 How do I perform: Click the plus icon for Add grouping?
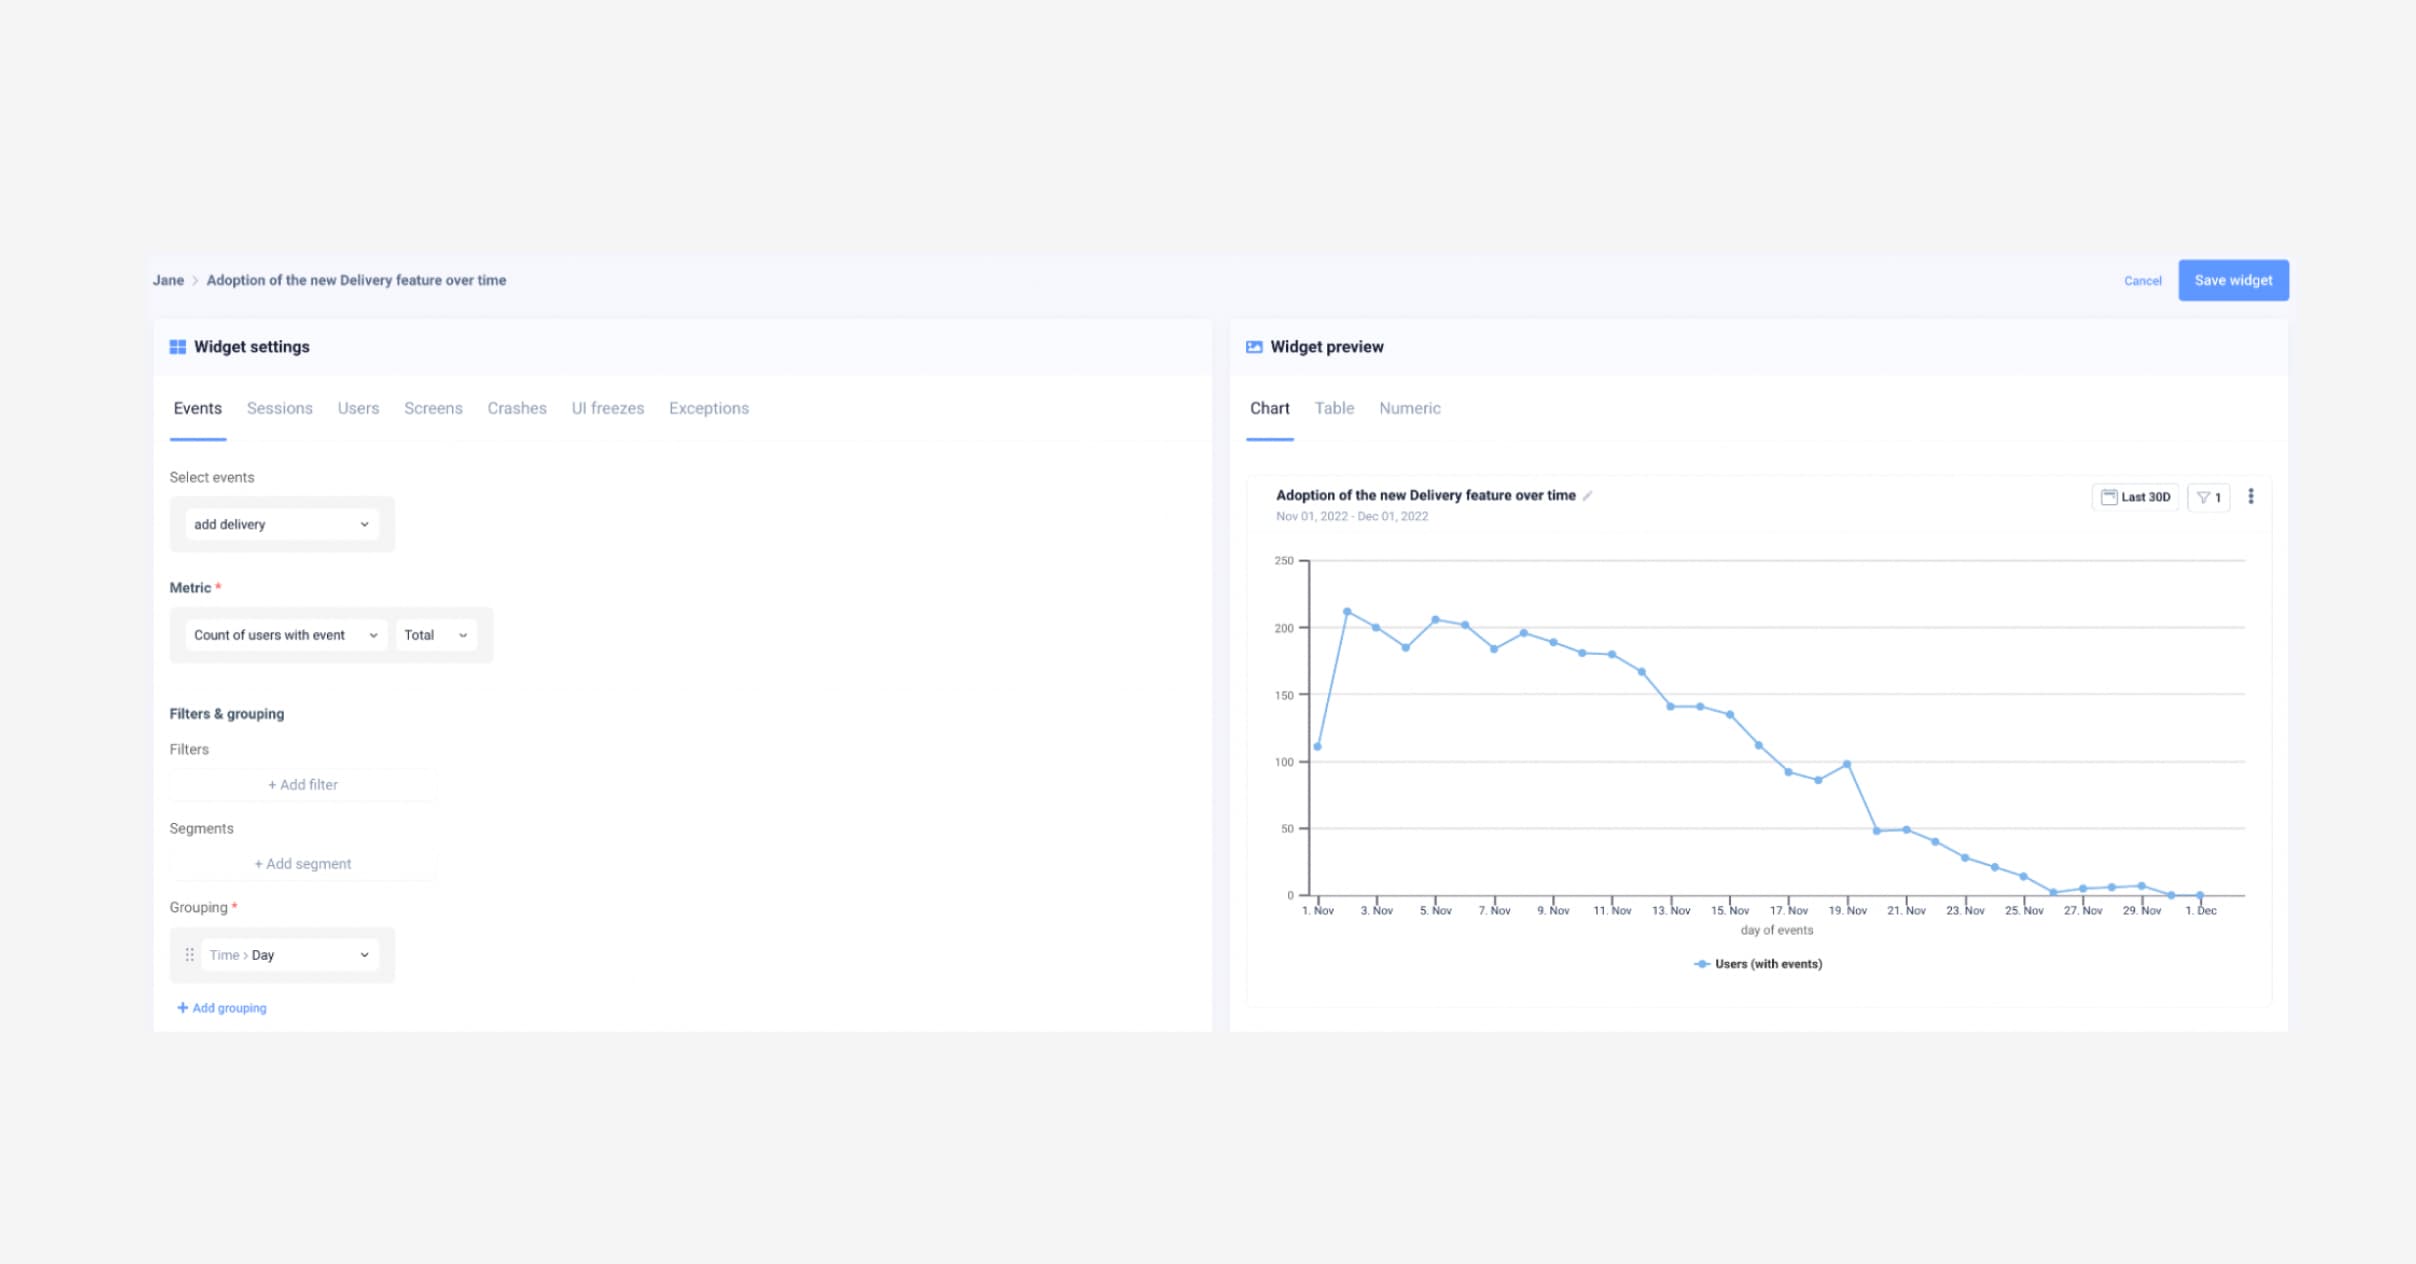[x=182, y=1008]
